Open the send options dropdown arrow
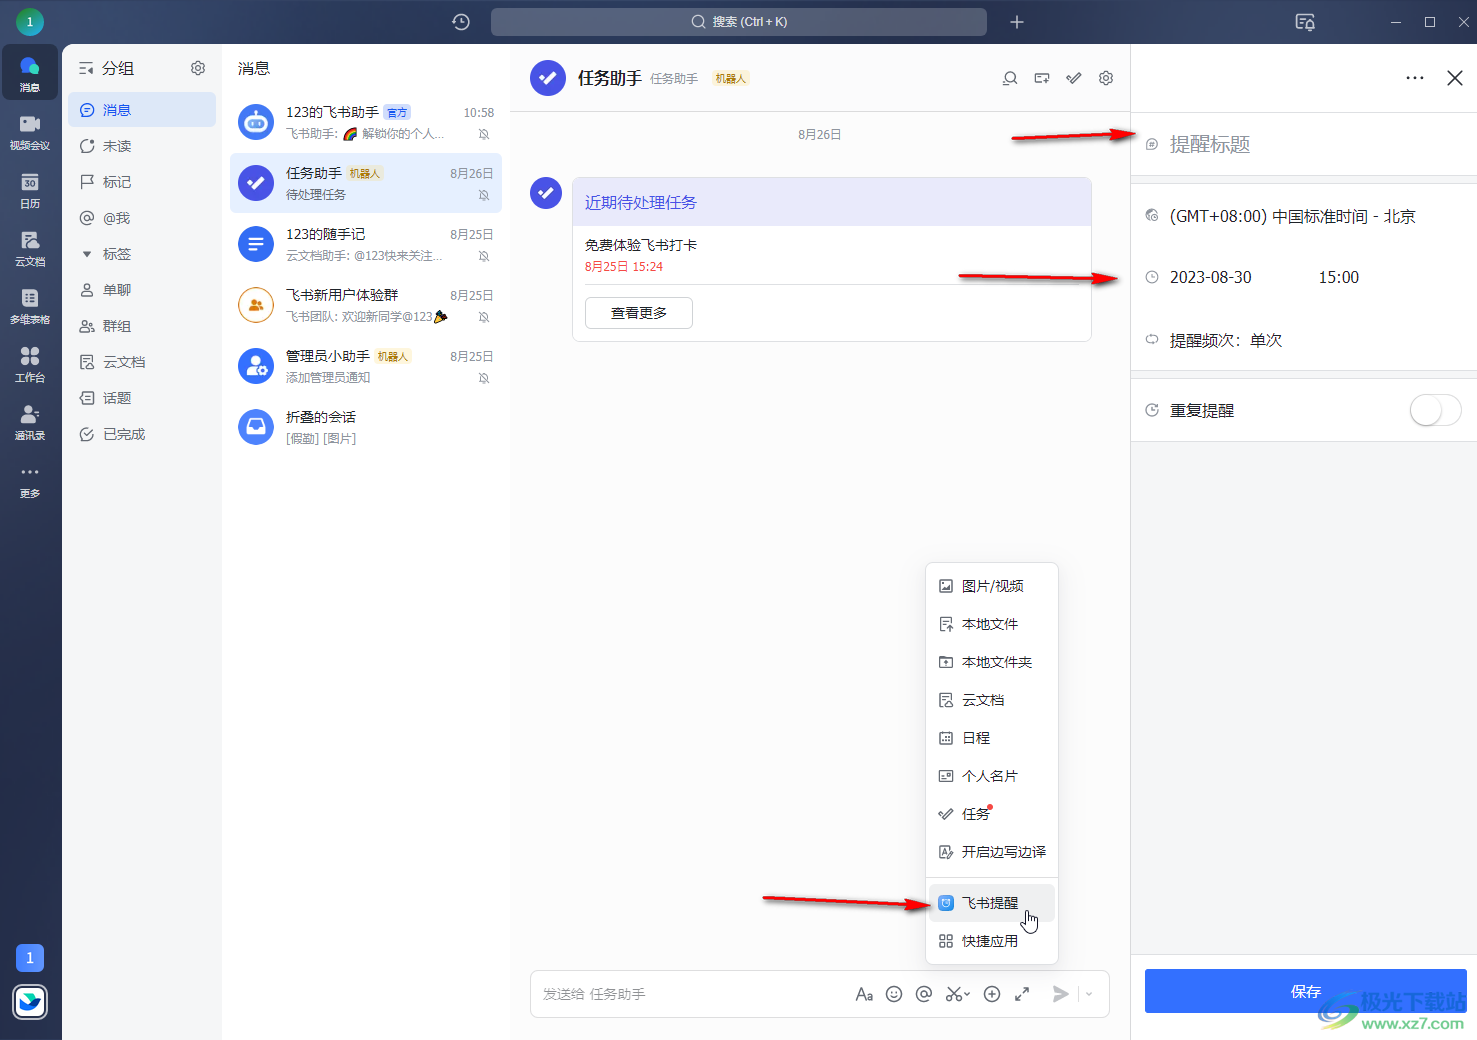1477x1040 pixels. (1089, 994)
